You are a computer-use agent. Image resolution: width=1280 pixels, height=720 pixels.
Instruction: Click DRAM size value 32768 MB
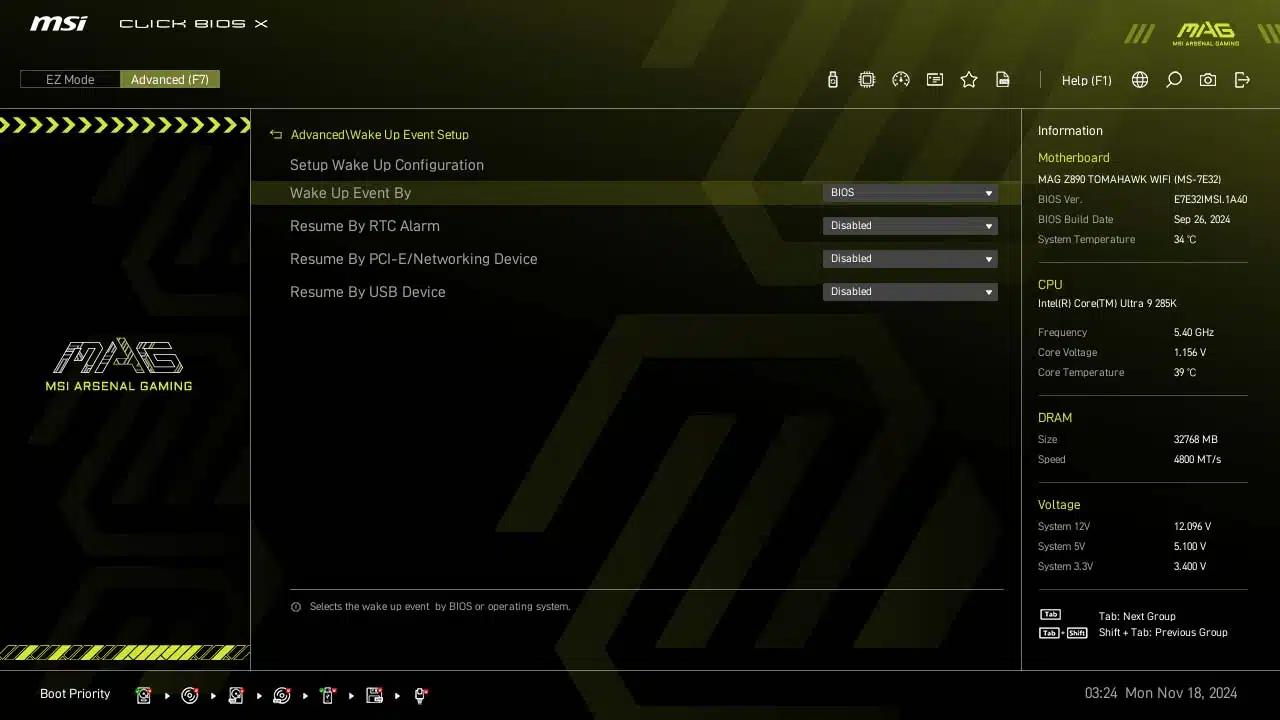click(x=1196, y=440)
